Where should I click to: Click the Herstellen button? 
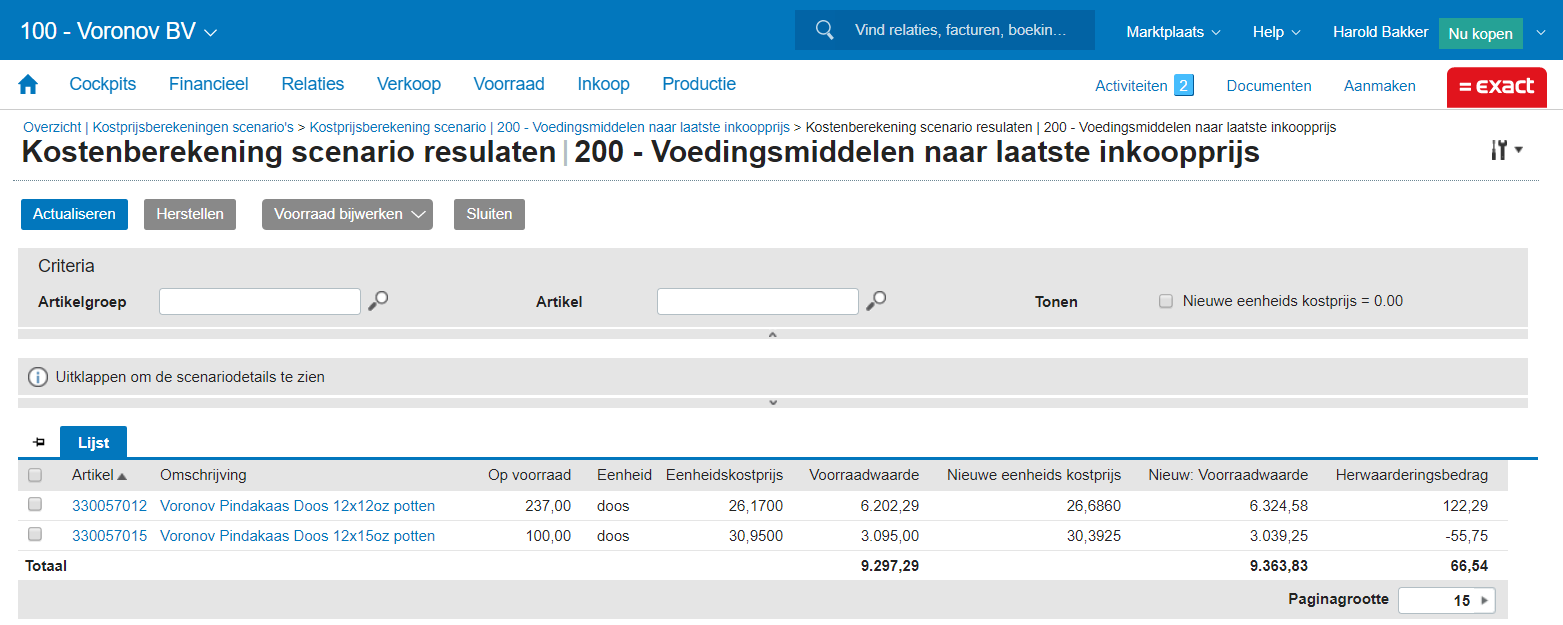click(x=190, y=214)
